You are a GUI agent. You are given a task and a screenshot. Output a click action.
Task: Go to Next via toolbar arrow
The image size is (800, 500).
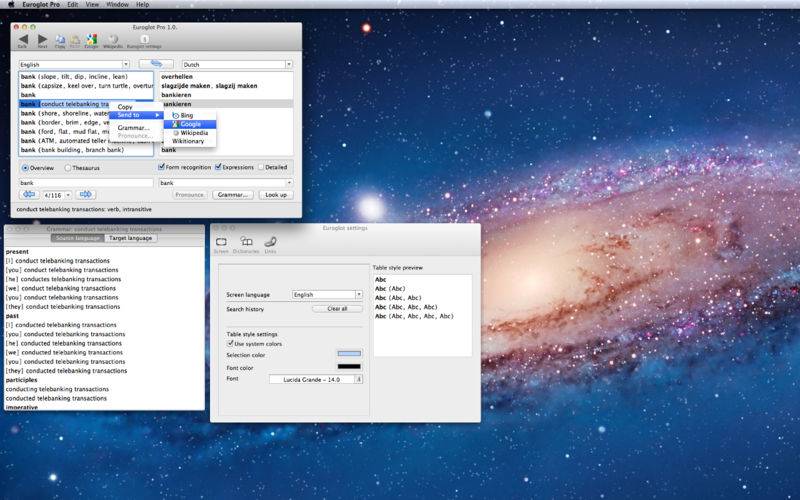coord(42,39)
